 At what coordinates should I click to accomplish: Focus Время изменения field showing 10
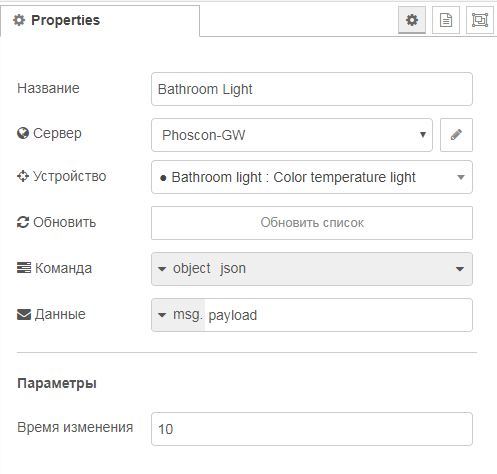(x=312, y=429)
